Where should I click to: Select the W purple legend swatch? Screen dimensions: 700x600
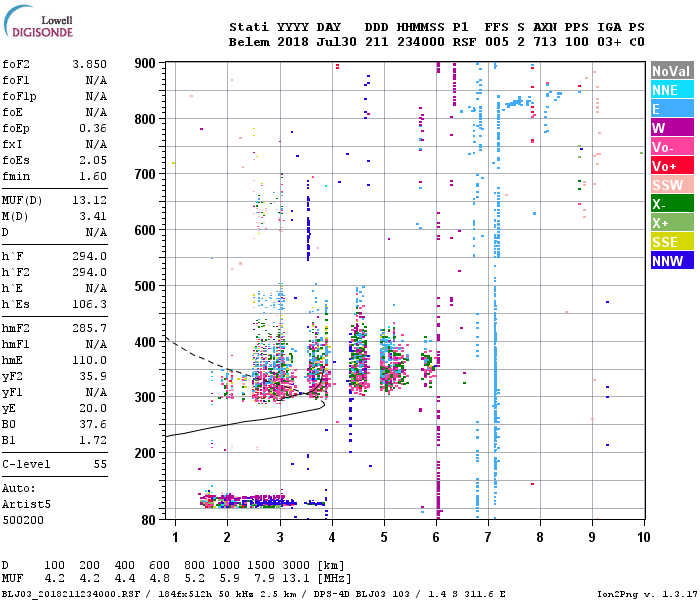[672, 128]
